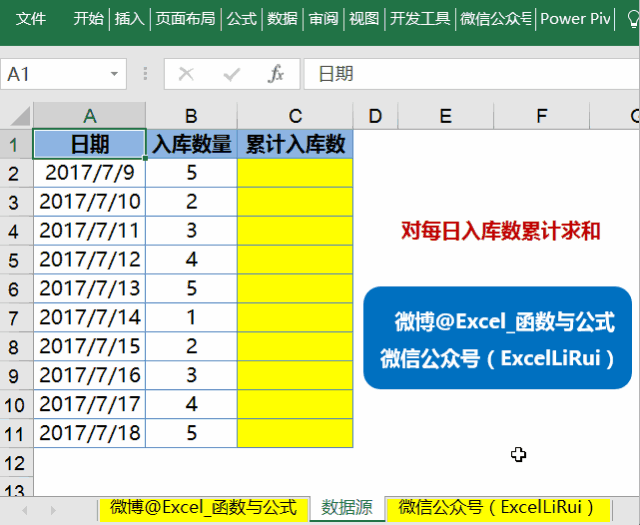Click the formula bar confirm checkmark icon

pos(231,74)
